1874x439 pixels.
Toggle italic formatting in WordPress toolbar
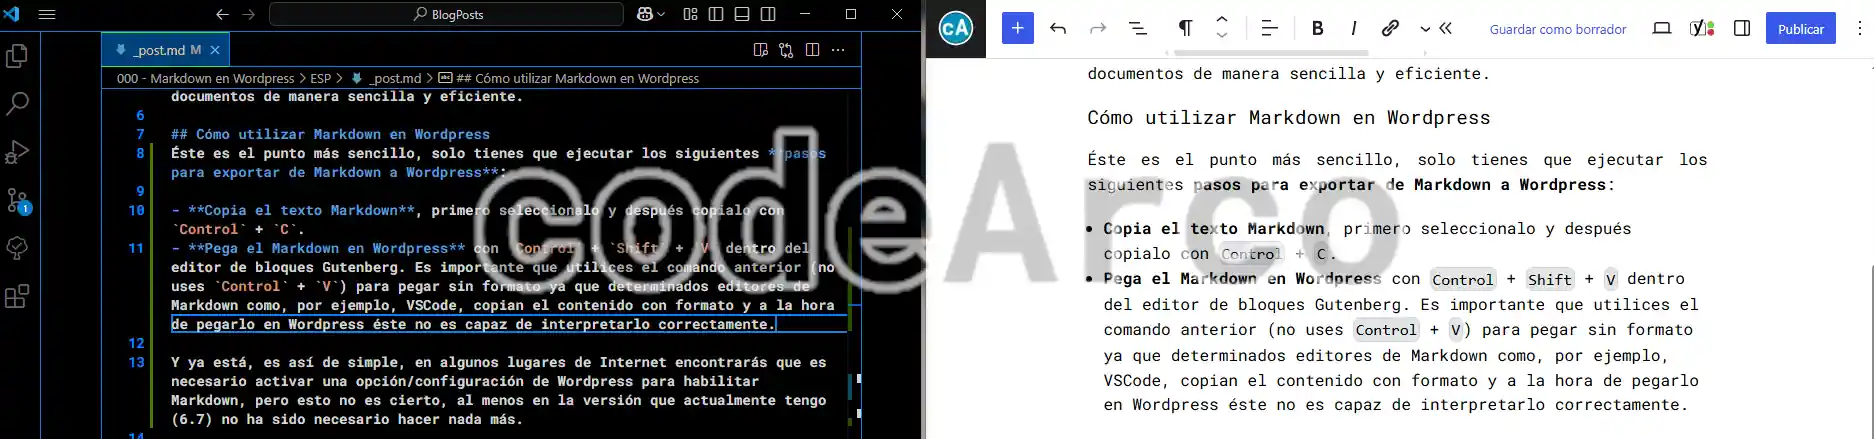tap(1353, 28)
